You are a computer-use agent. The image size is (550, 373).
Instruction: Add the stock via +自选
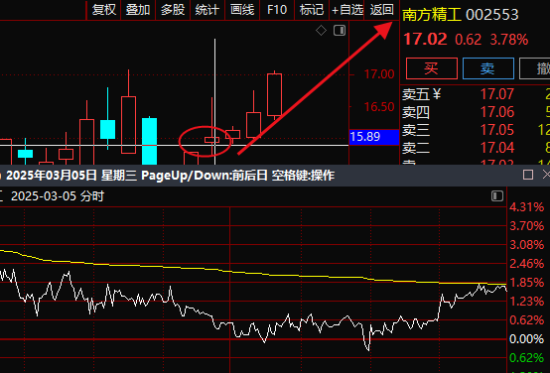coord(347,10)
